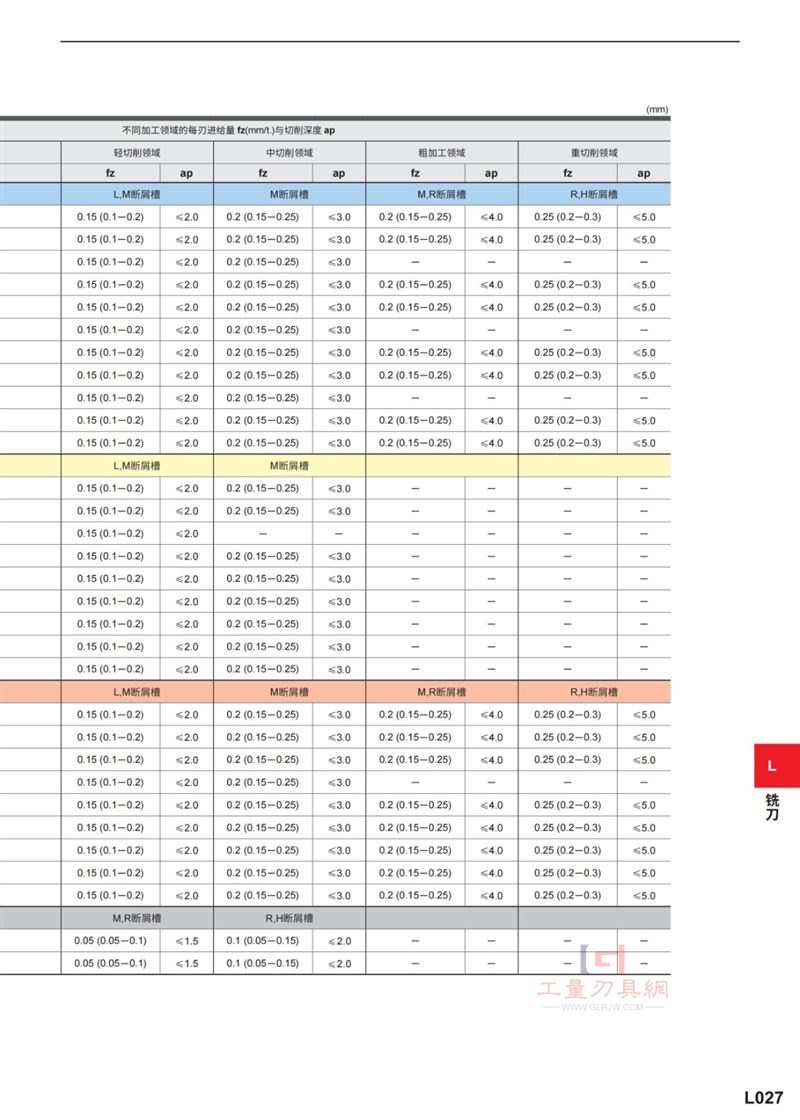Select the ap subheader under 重切削领域

(x=644, y=173)
